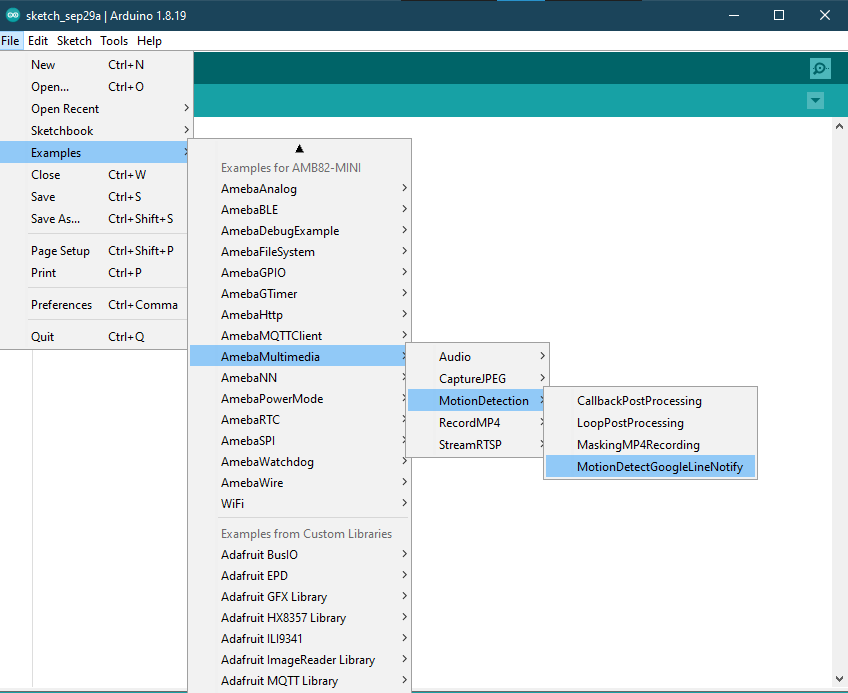Expand the AmebaGTimer examples
This screenshot has width=848, height=693.
pos(300,294)
